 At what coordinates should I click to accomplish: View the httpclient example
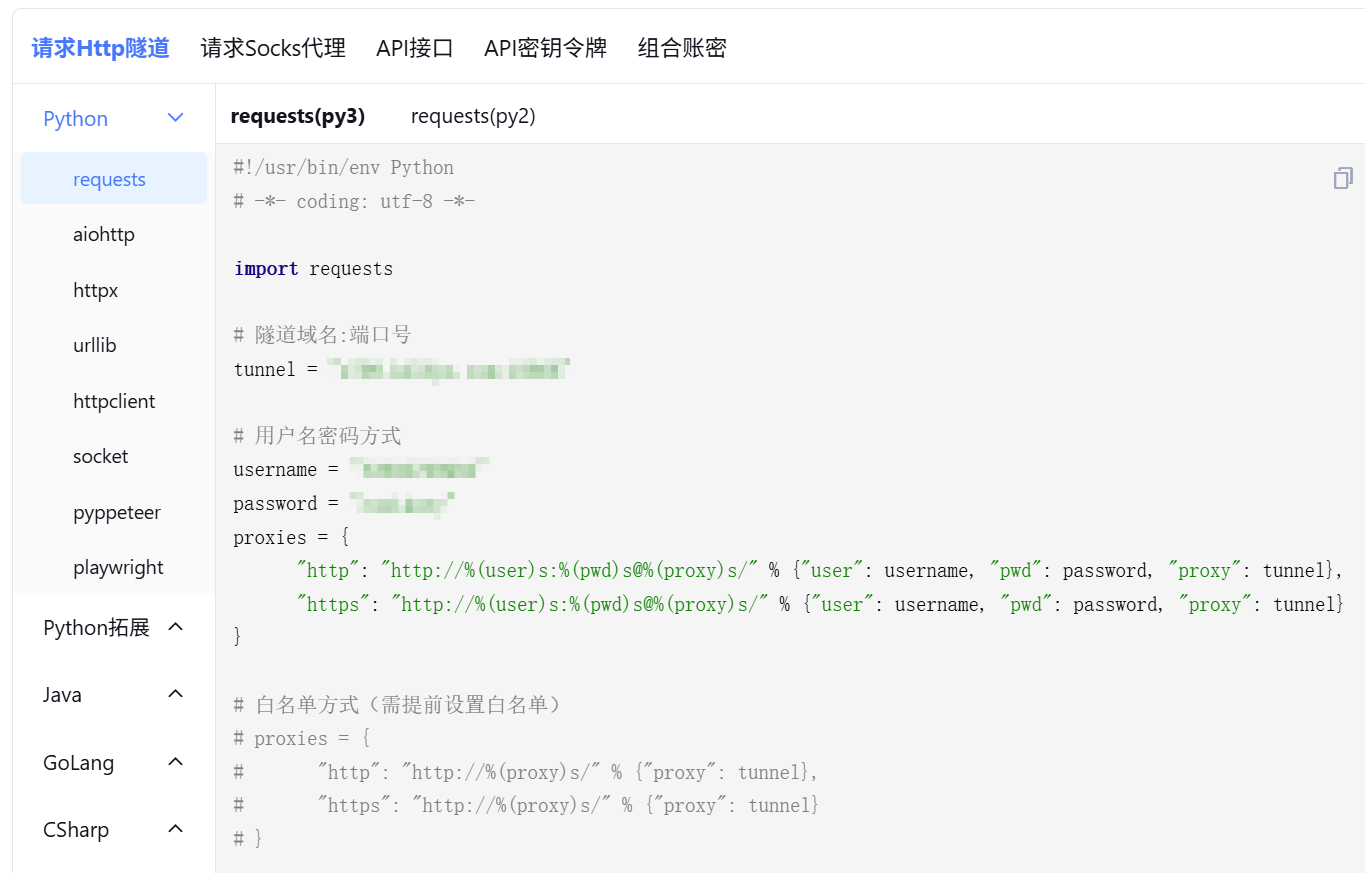click(x=114, y=401)
